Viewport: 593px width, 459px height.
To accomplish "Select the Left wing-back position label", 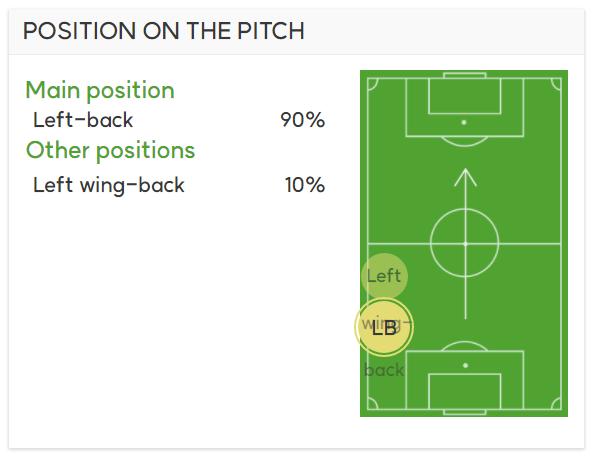I will tap(109, 185).
